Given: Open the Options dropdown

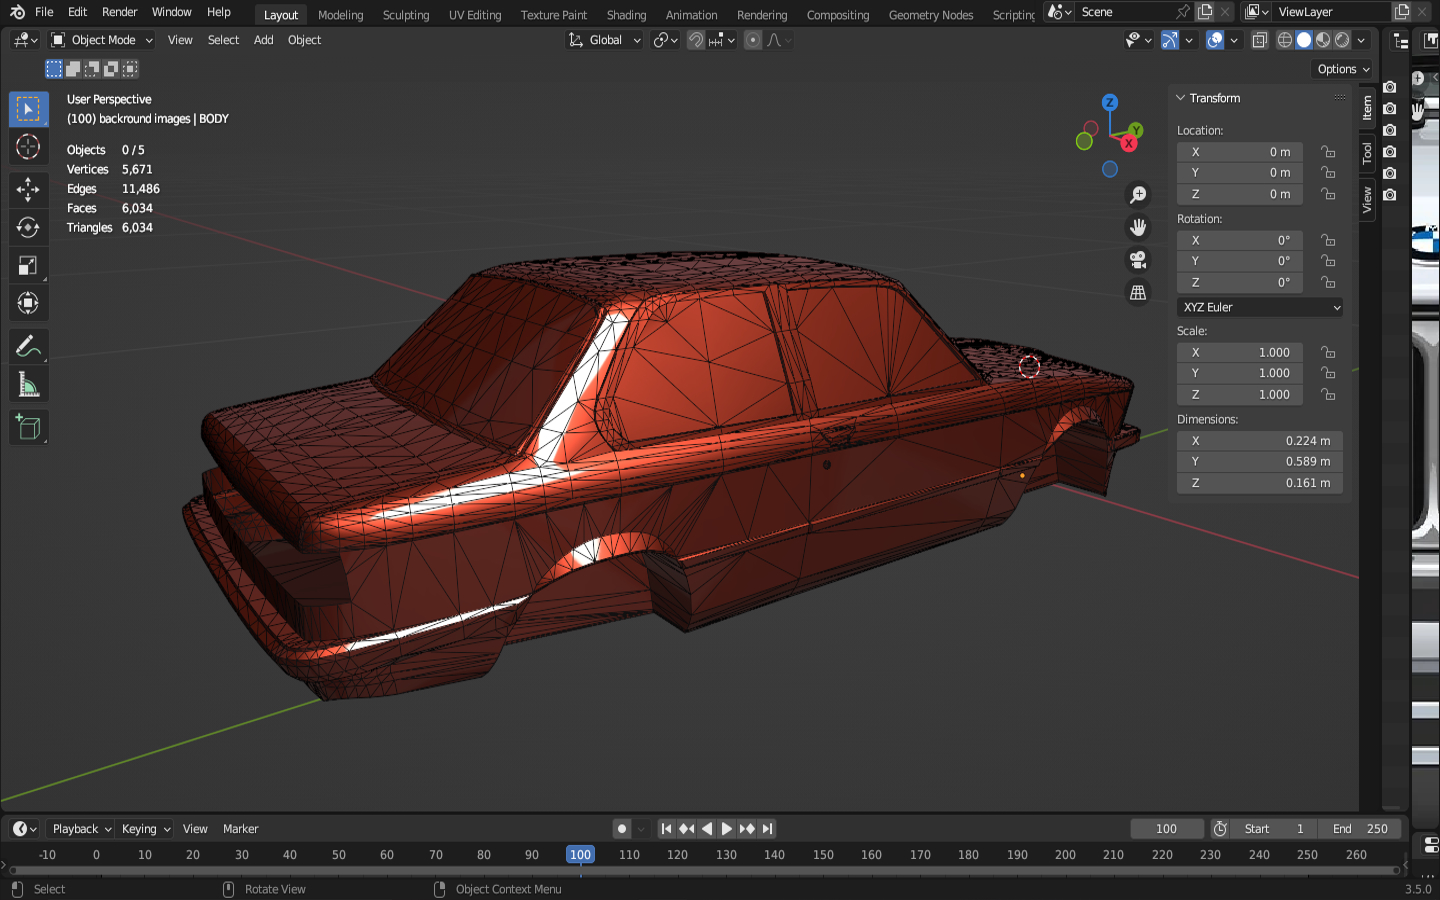Looking at the screenshot, I should pos(1343,69).
